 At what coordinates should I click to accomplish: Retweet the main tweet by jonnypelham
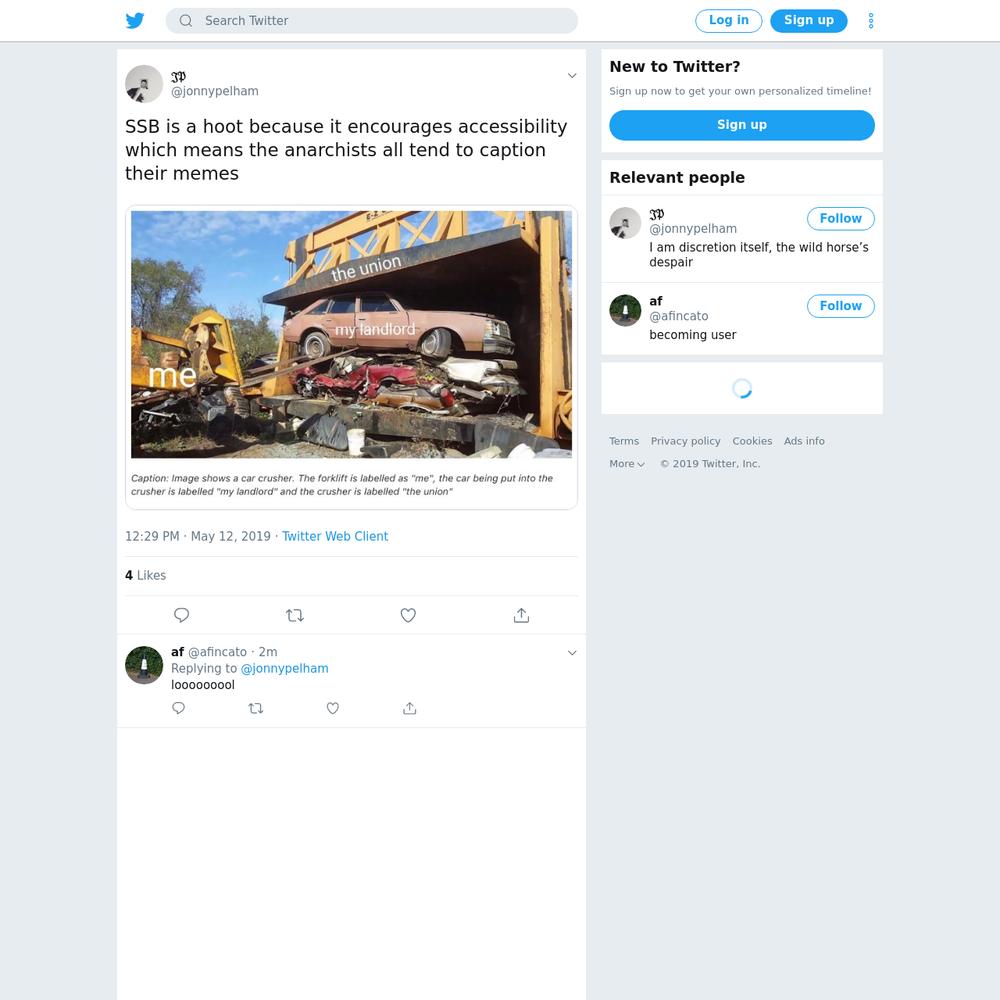pos(295,615)
